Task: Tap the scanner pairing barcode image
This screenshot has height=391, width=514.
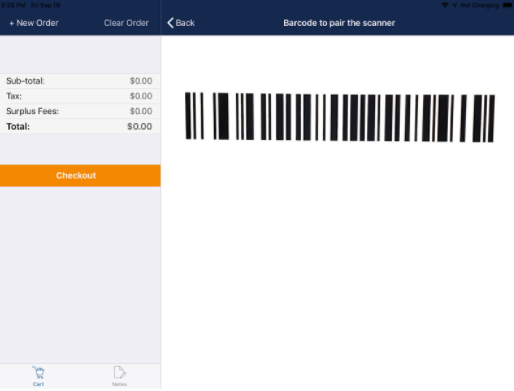Action: coord(340,117)
